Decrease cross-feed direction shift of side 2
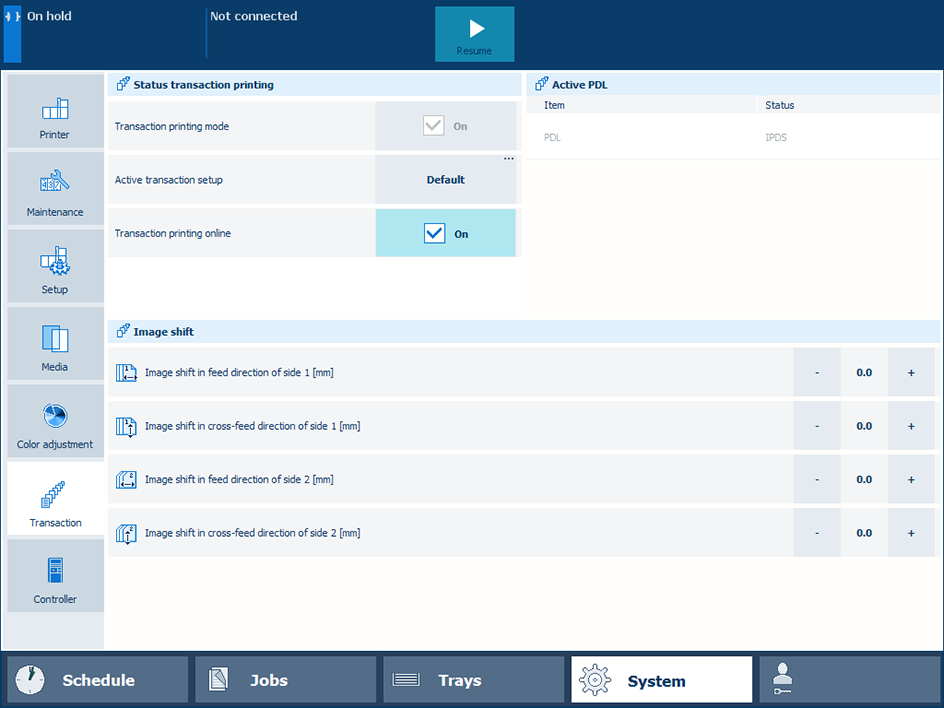The image size is (944, 708). (817, 533)
